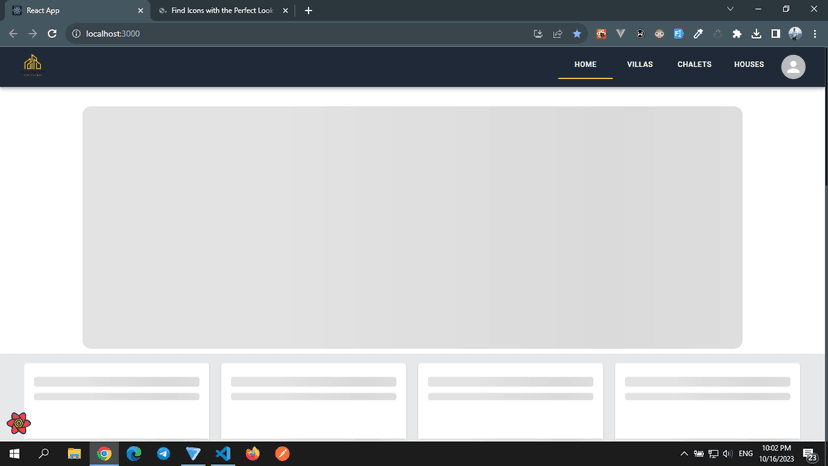Open Chrome downloads tray icon
This screenshot has height=466, width=828.
click(756, 34)
